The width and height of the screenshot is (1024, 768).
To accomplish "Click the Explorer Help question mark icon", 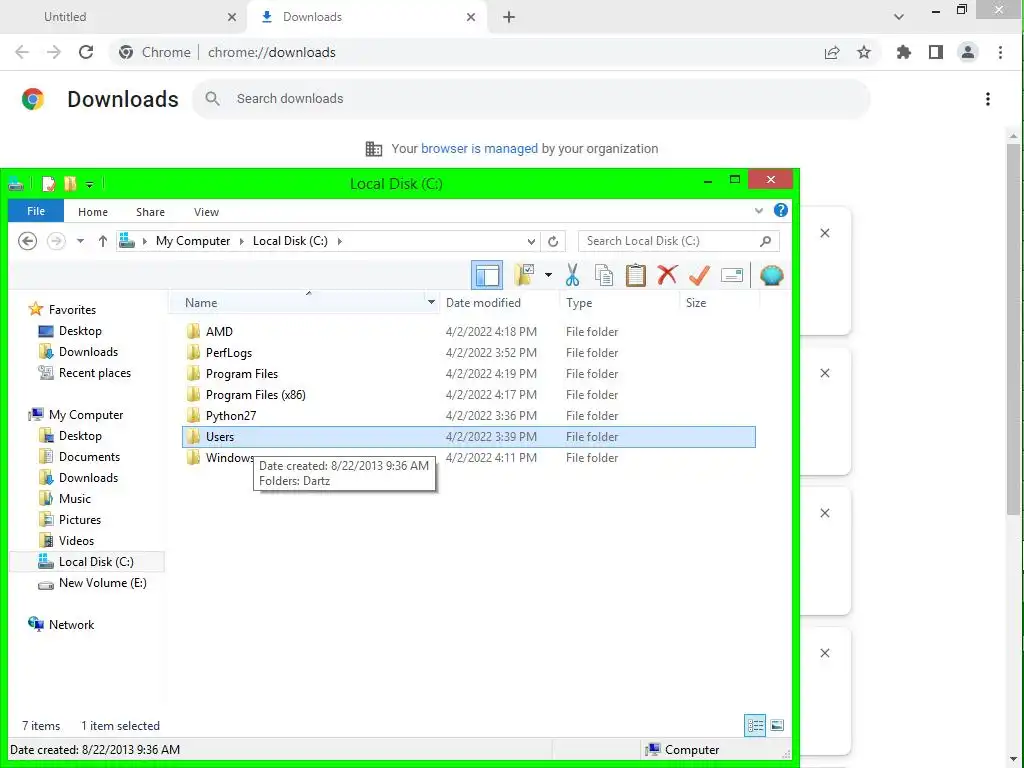I will click(x=780, y=210).
